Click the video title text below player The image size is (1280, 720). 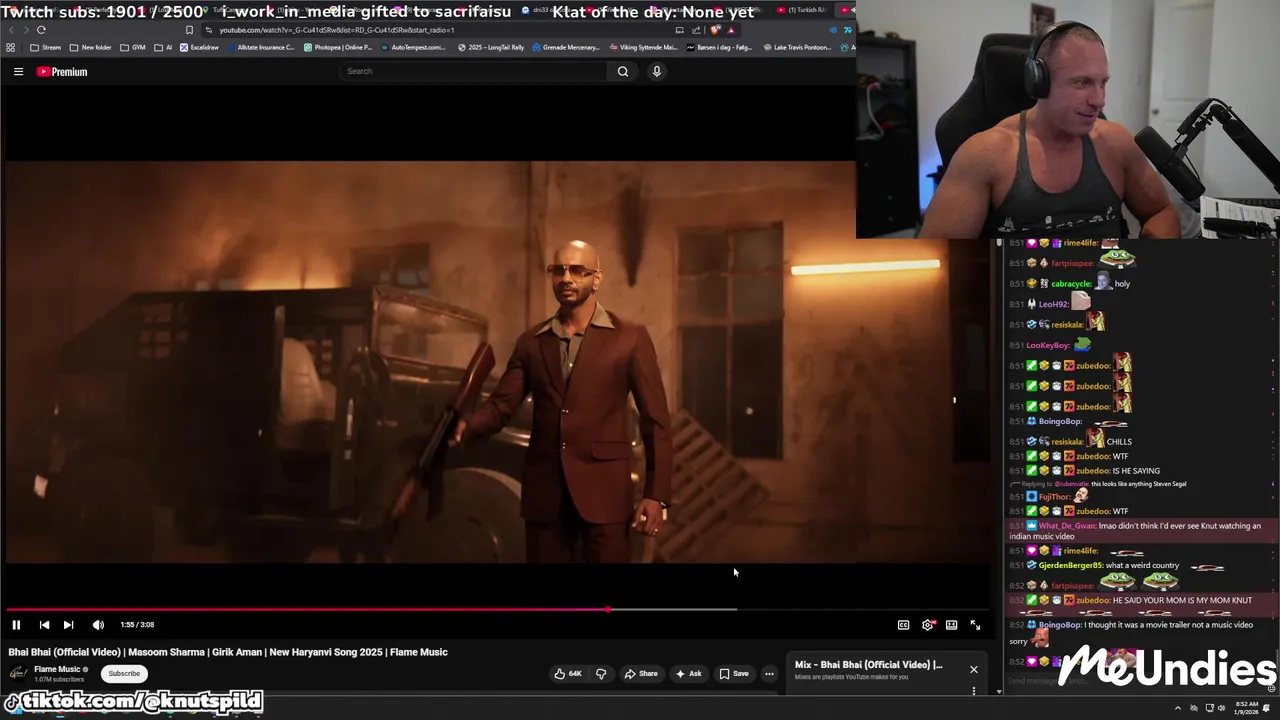(228, 652)
